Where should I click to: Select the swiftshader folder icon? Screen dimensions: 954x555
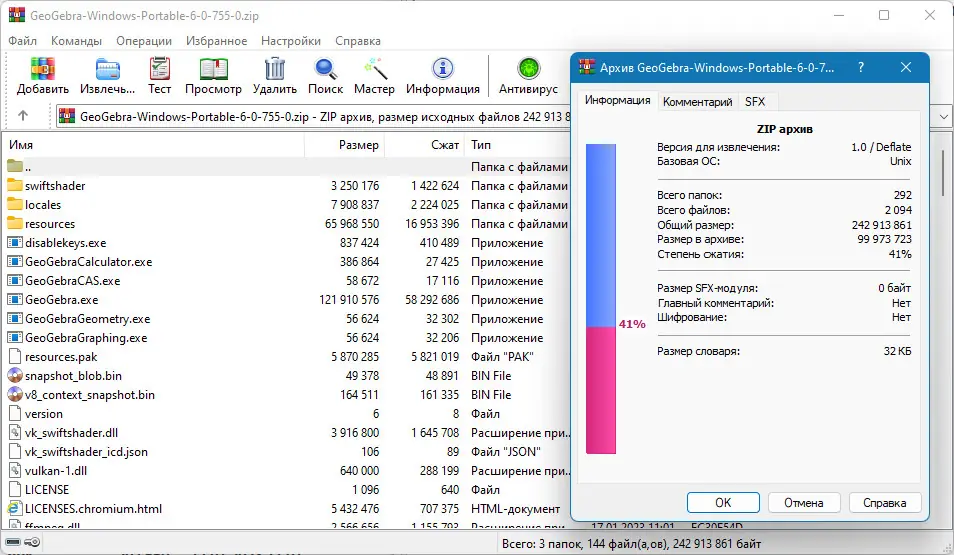click(x=15, y=185)
